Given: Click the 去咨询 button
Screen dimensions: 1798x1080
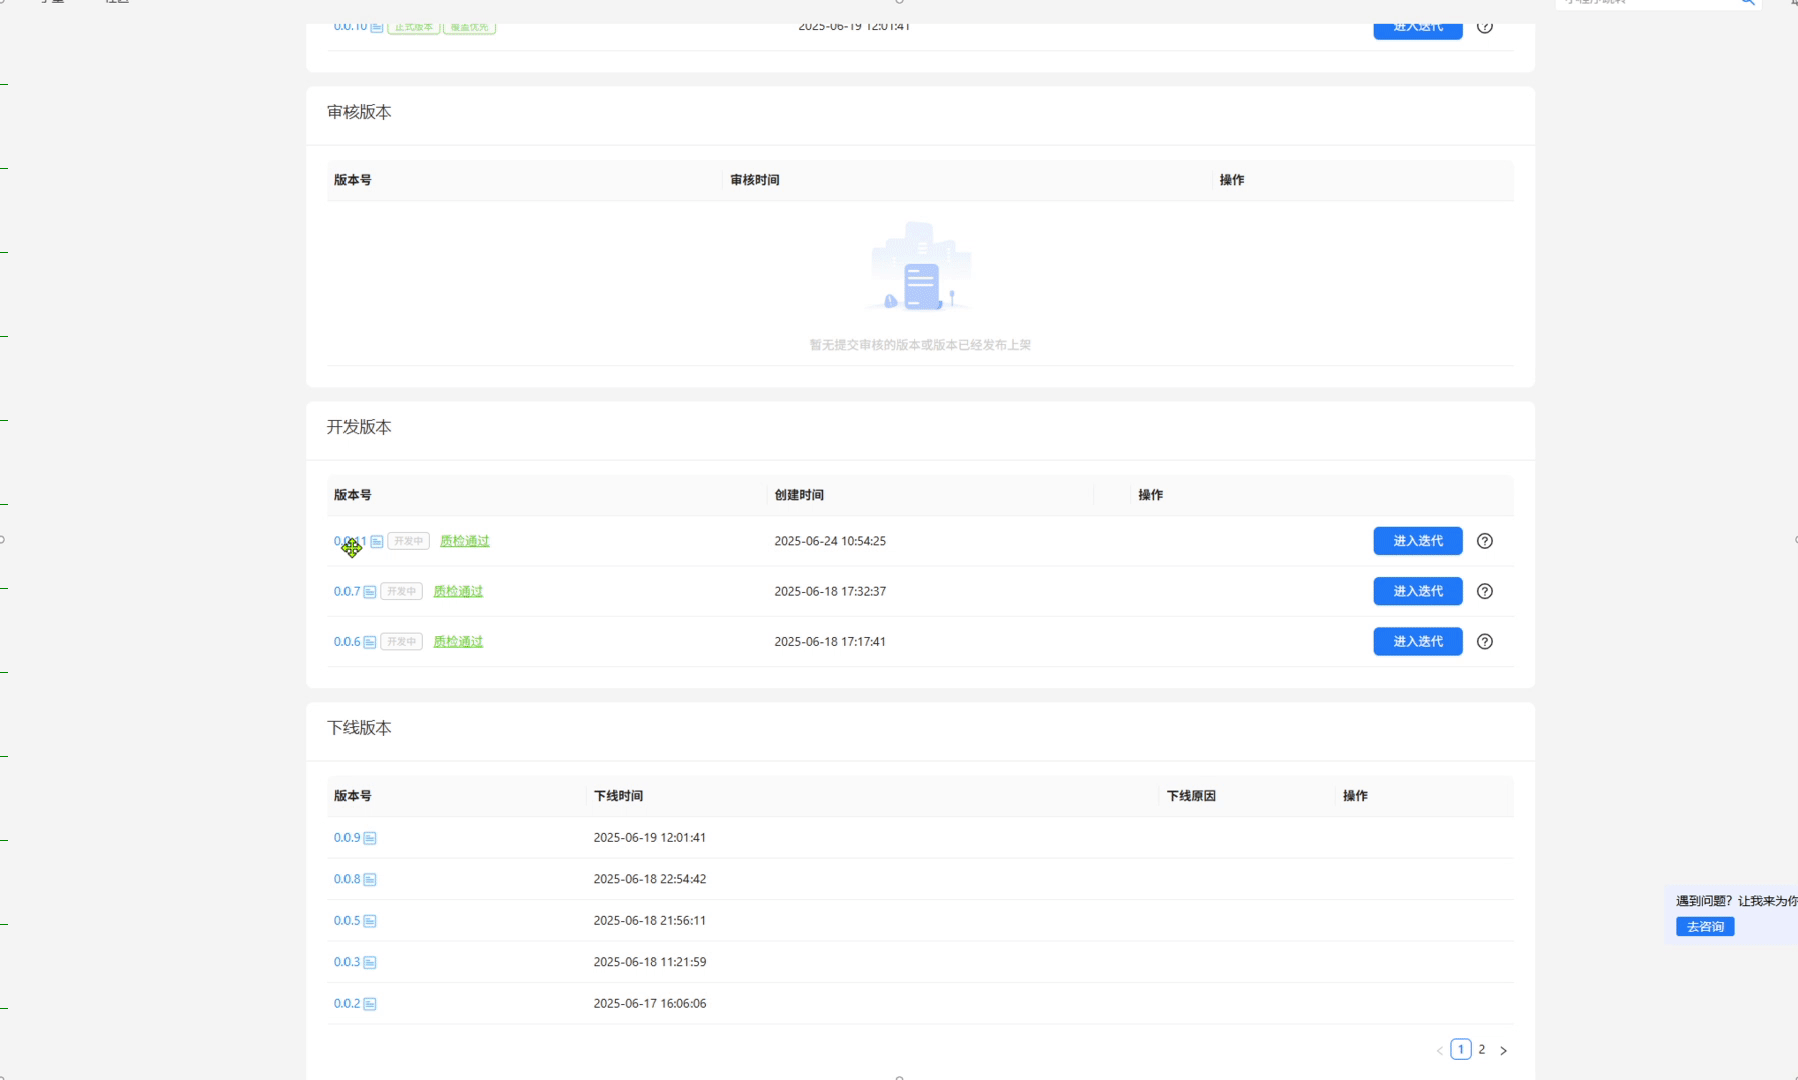Looking at the screenshot, I should [x=1704, y=927].
